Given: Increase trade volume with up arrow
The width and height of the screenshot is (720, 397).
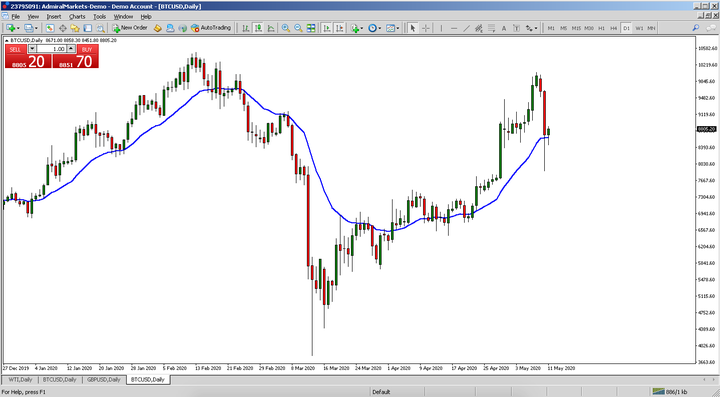Looking at the screenshot, I should coord(71,49).
